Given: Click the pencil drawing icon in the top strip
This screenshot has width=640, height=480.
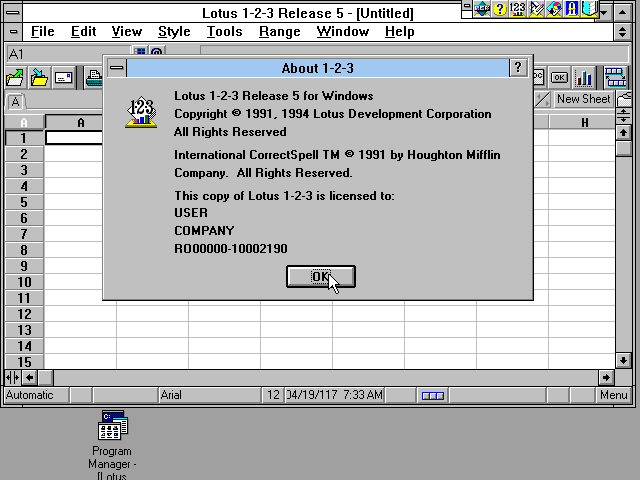Looking at the screenshot, I should click(x=536, y=9).
